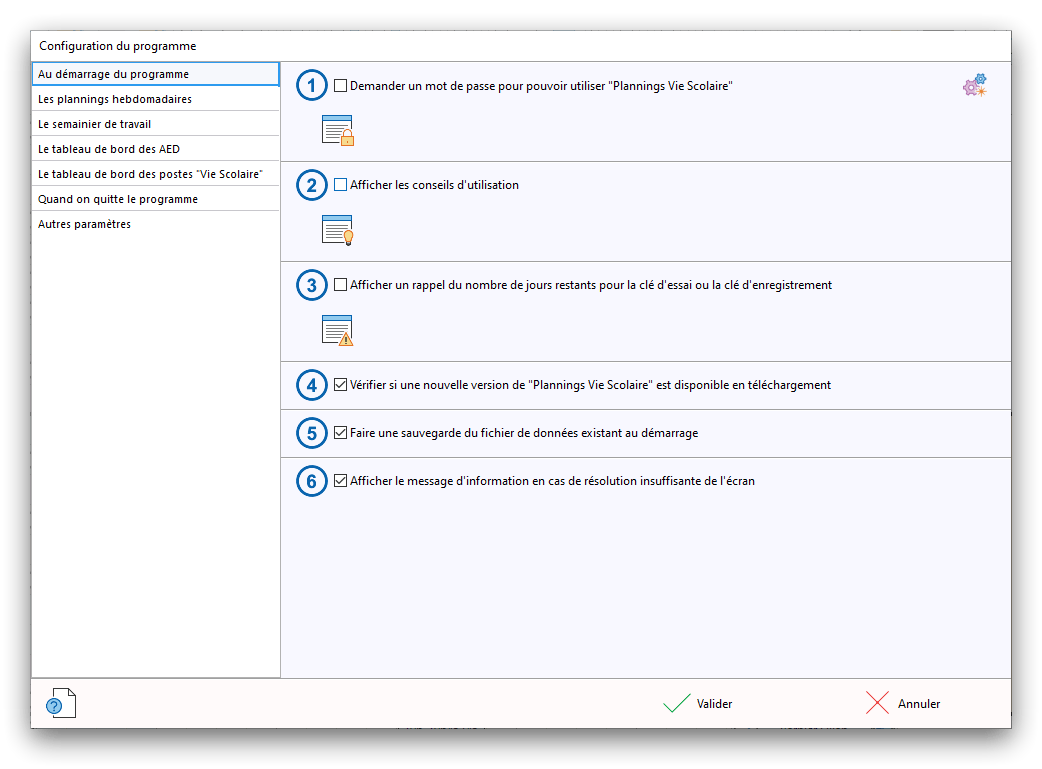1042x769 pixels.
Task: Click the gears icon in top-right corner
Action: click(x=974, y=86)
